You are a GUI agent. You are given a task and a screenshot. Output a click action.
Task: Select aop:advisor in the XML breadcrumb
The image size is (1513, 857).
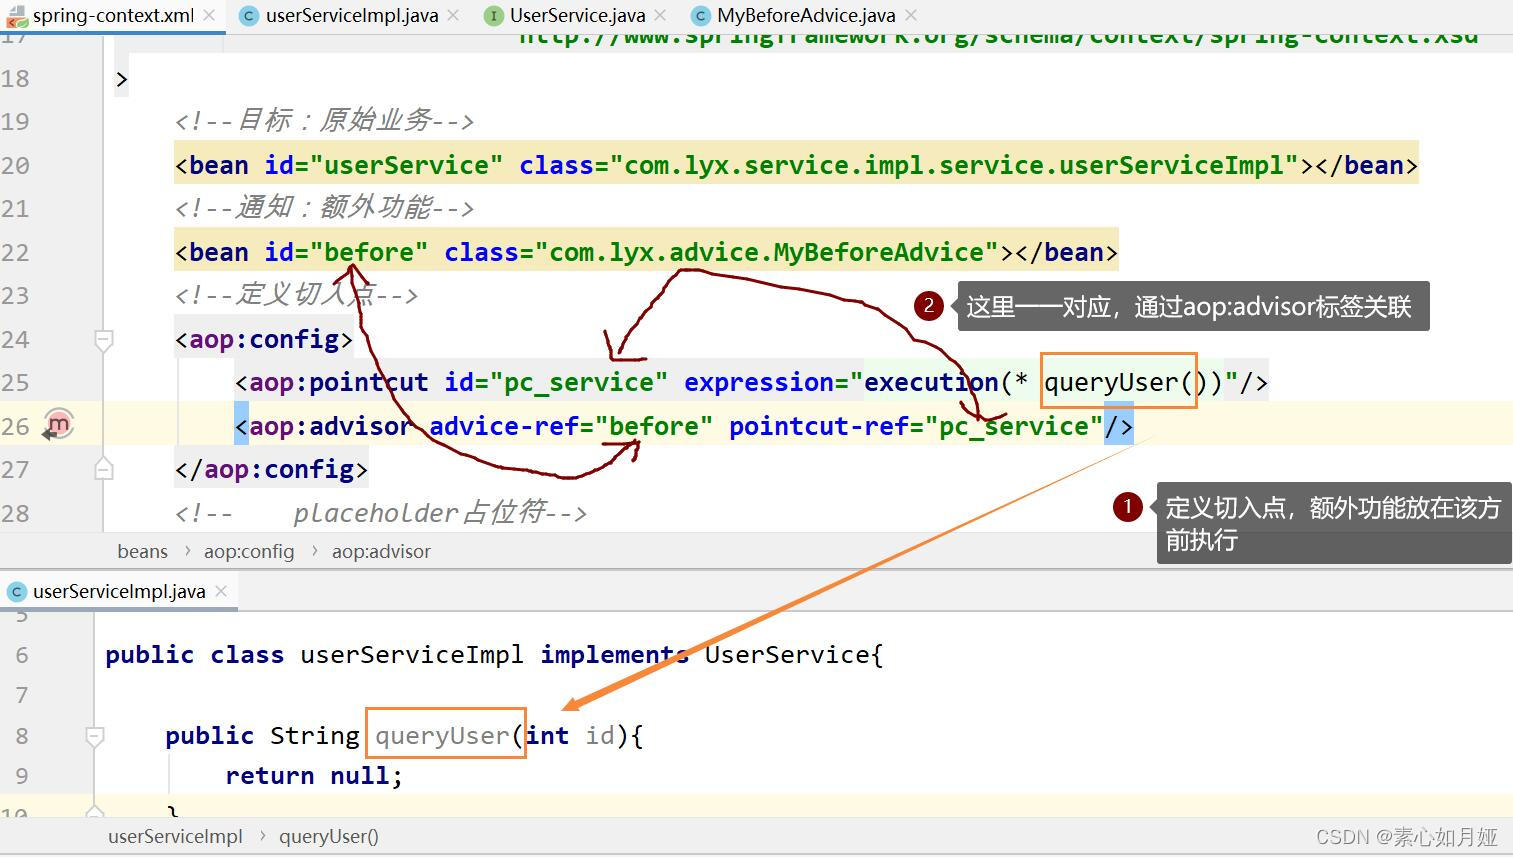point(381,551)
